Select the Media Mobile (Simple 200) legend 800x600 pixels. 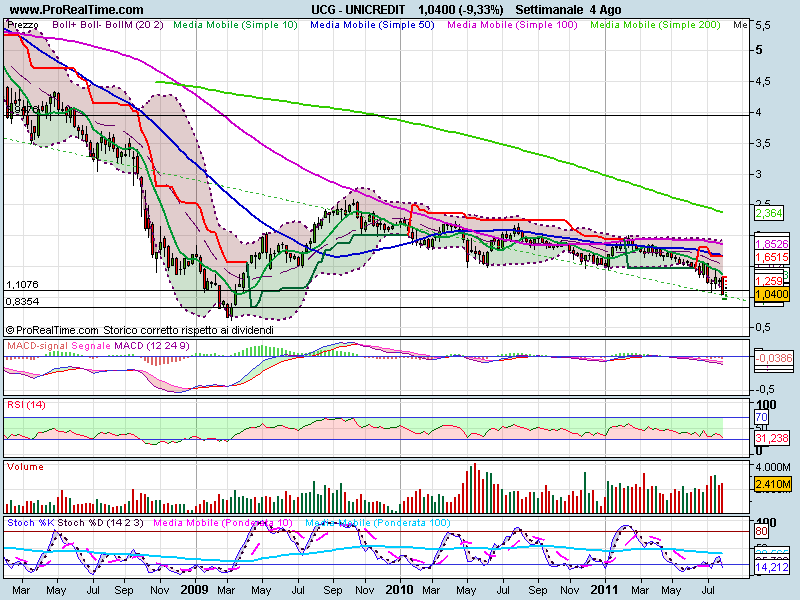click(x=656, y=24)
